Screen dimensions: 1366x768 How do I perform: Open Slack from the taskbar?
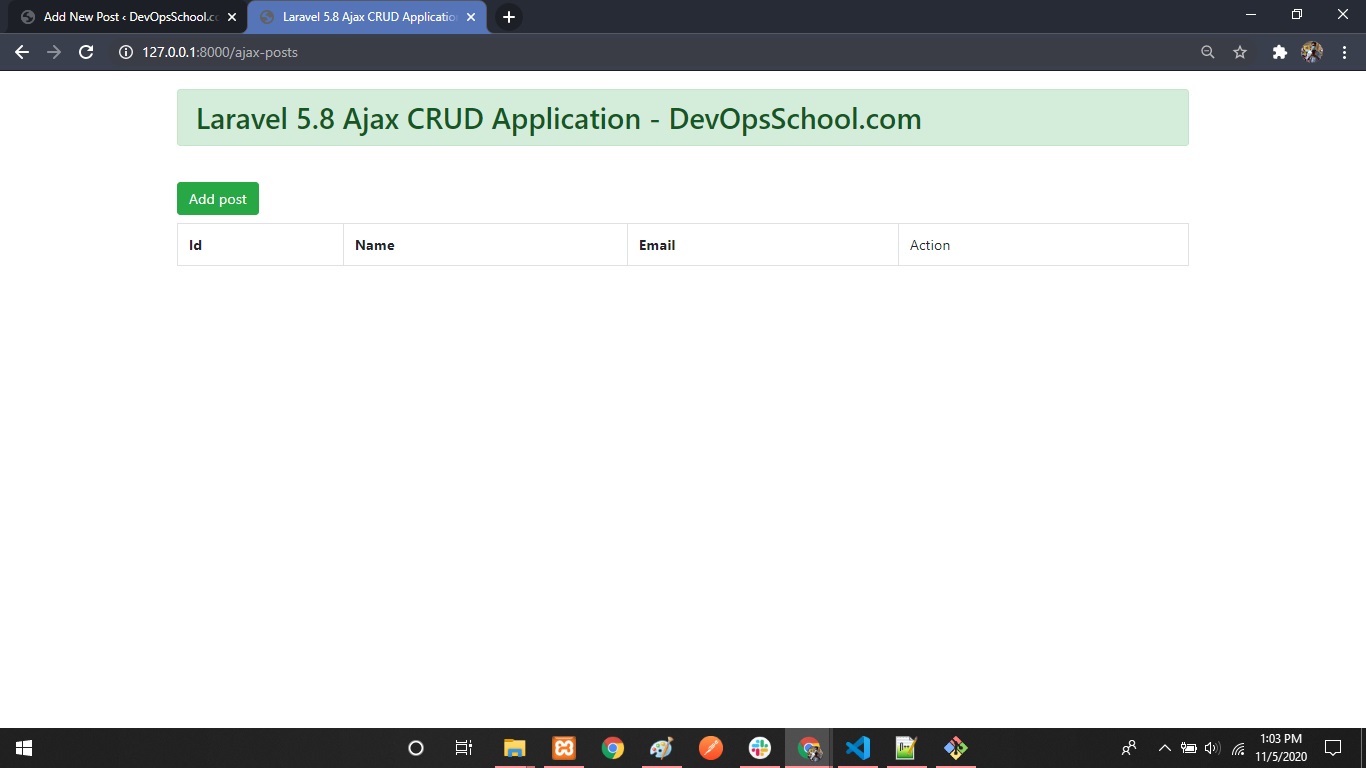(x=760, y=748)
